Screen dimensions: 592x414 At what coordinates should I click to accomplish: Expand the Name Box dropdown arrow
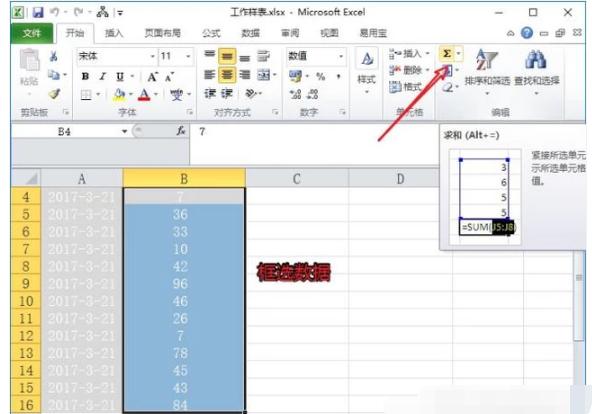124,131
